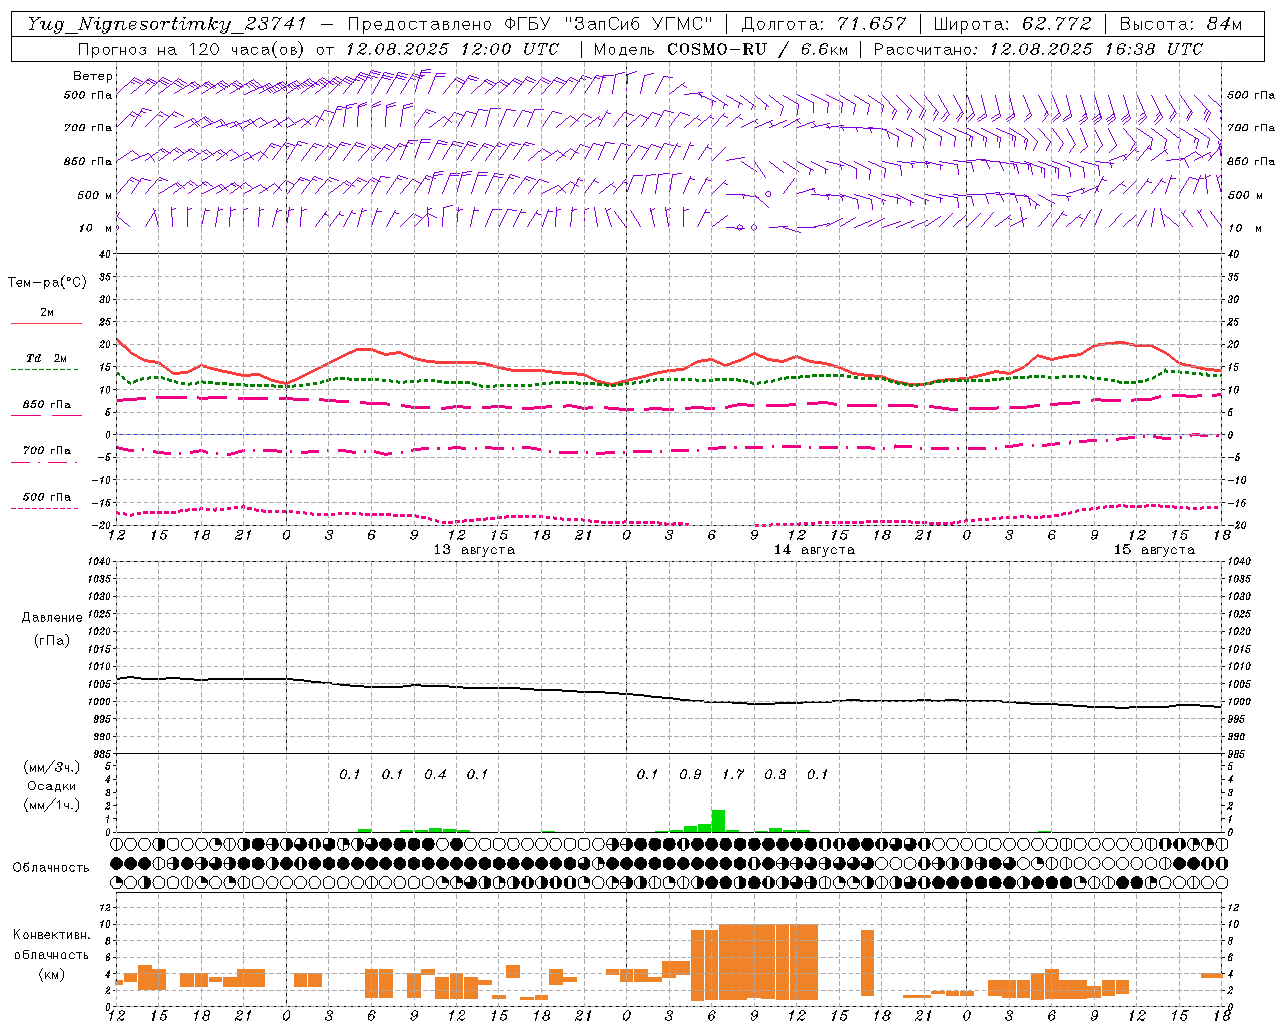Screen dimensions: 1280x1024
Task: Click the tallest green precipitation bar
Action: 718,821
